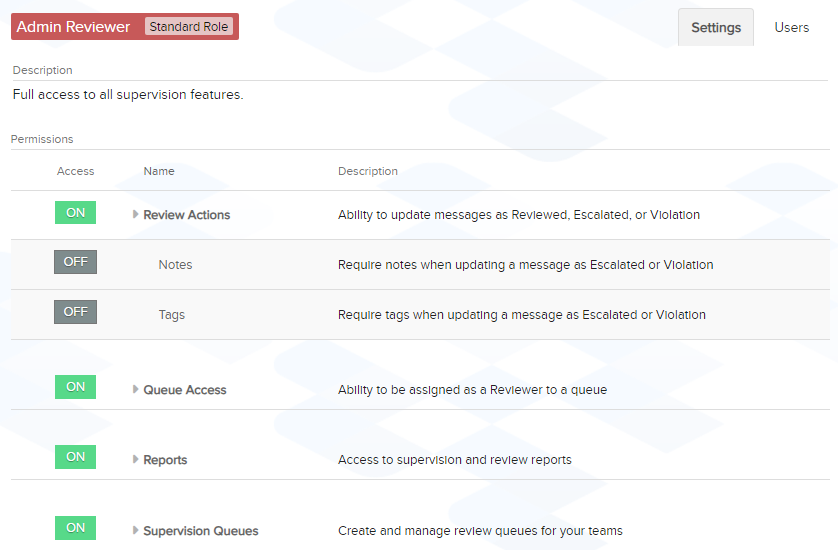Click the Admin Reviewer role title

[x=73, y=27]
